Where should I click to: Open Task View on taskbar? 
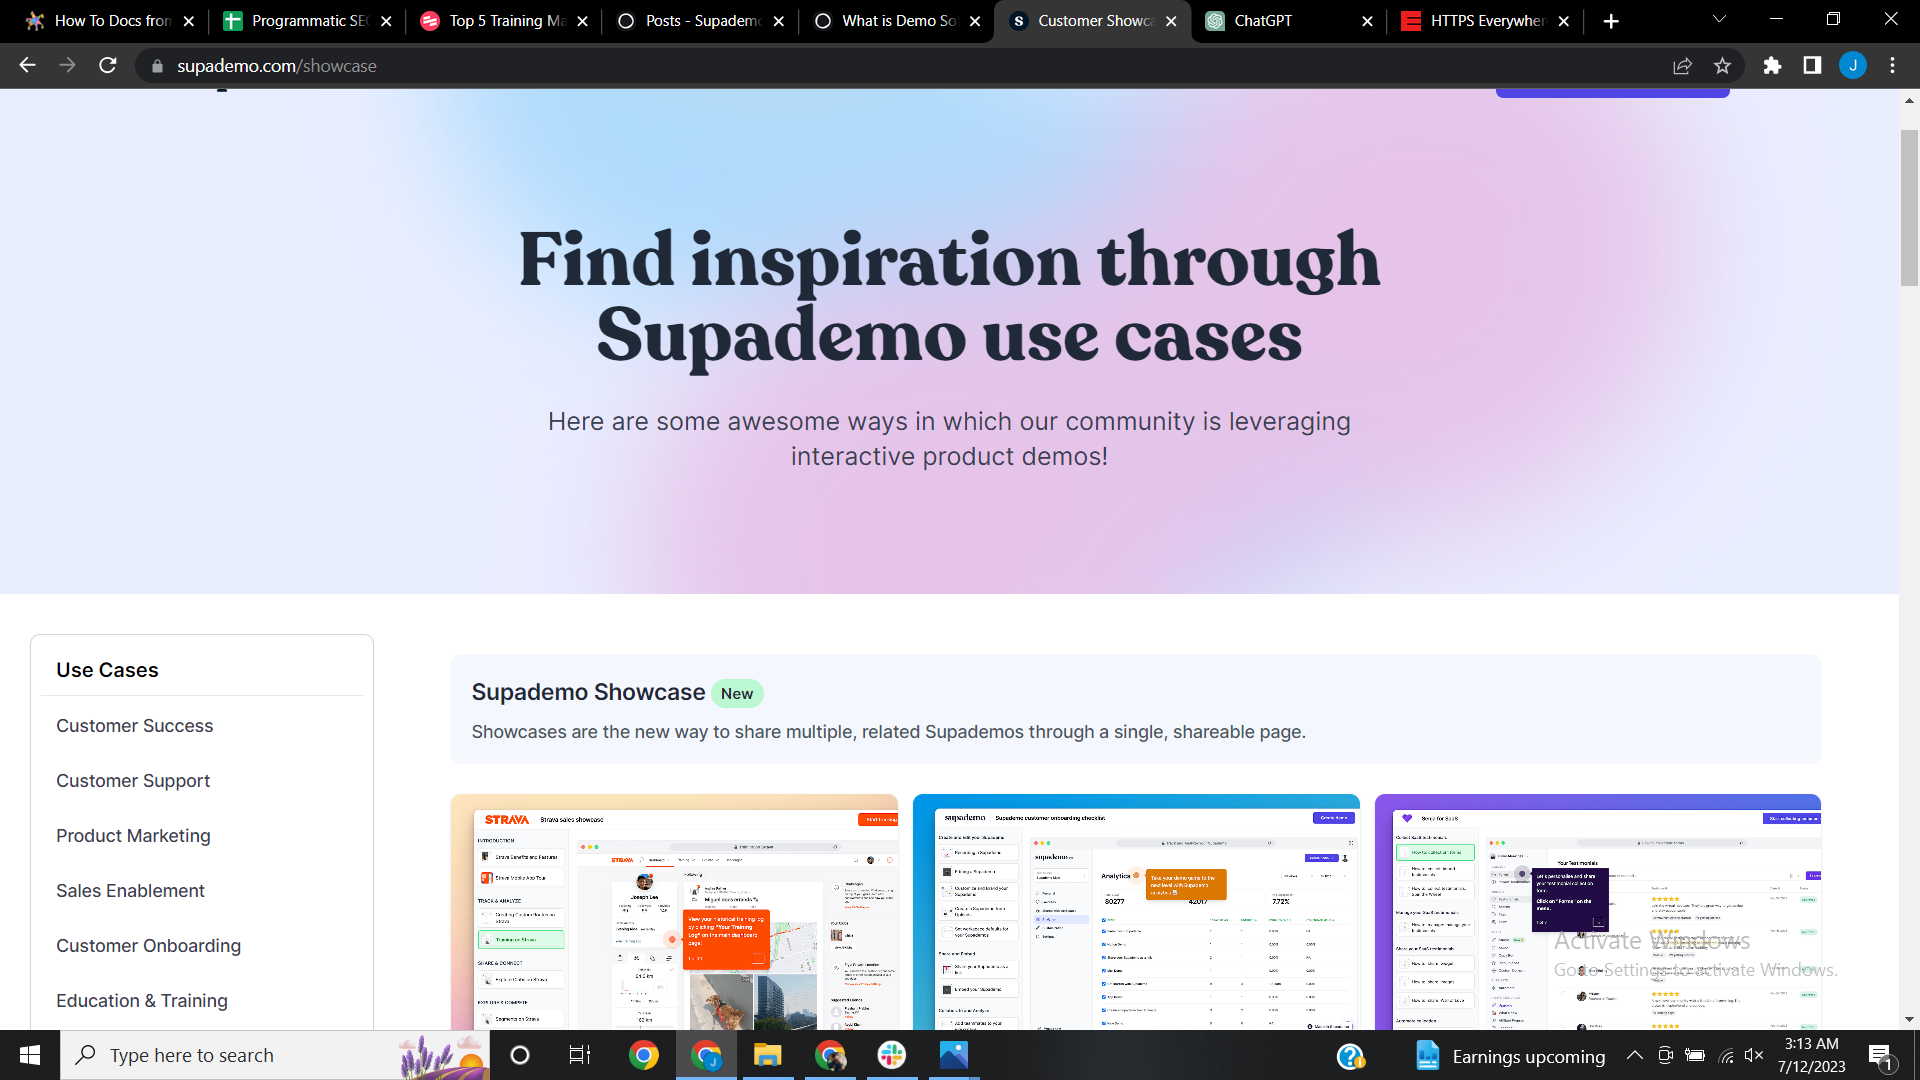[x=580, y=1055]
